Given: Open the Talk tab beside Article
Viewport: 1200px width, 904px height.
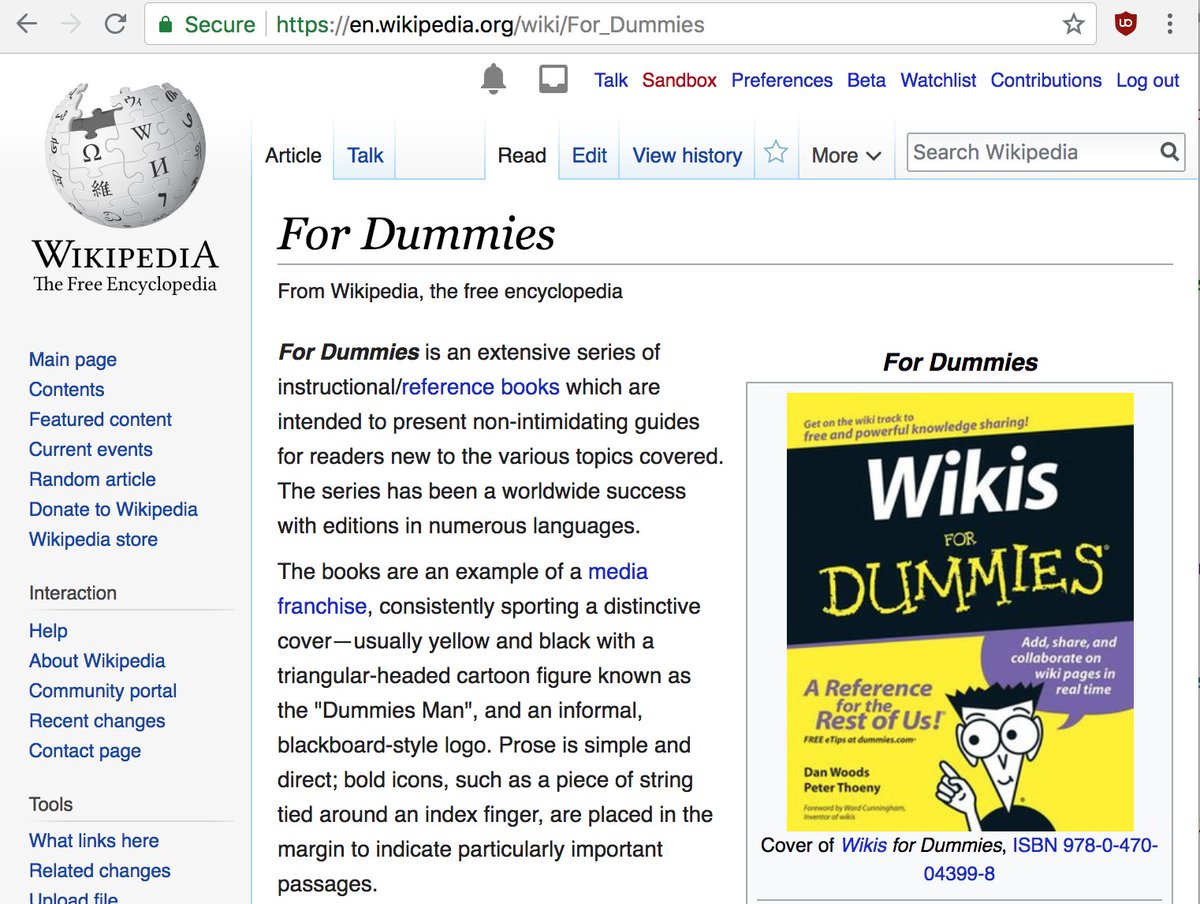Looking at the screenshot, I should click(365, 155).
